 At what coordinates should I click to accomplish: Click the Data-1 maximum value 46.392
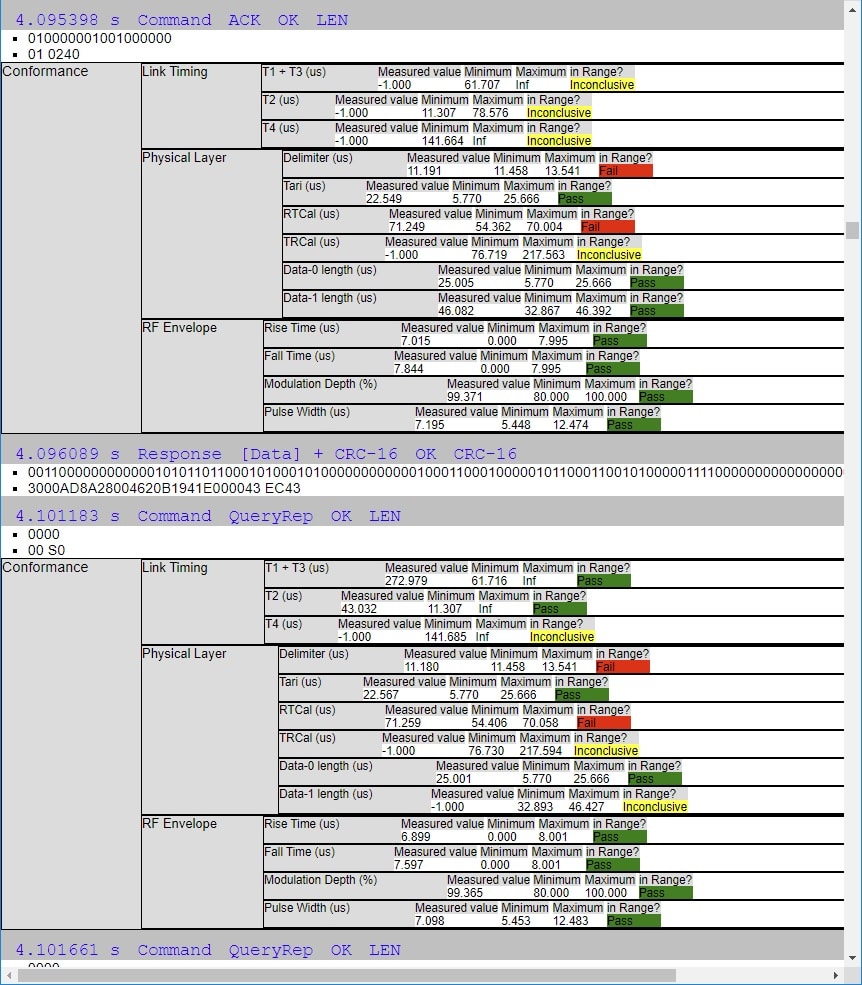click(x=593, y=311)
